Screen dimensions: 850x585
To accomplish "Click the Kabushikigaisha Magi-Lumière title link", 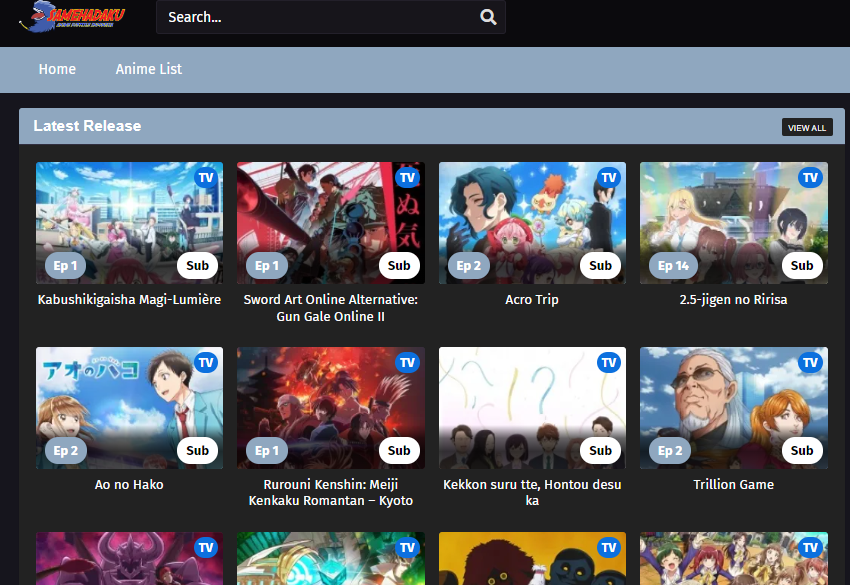I will click(x=129, y=299).
